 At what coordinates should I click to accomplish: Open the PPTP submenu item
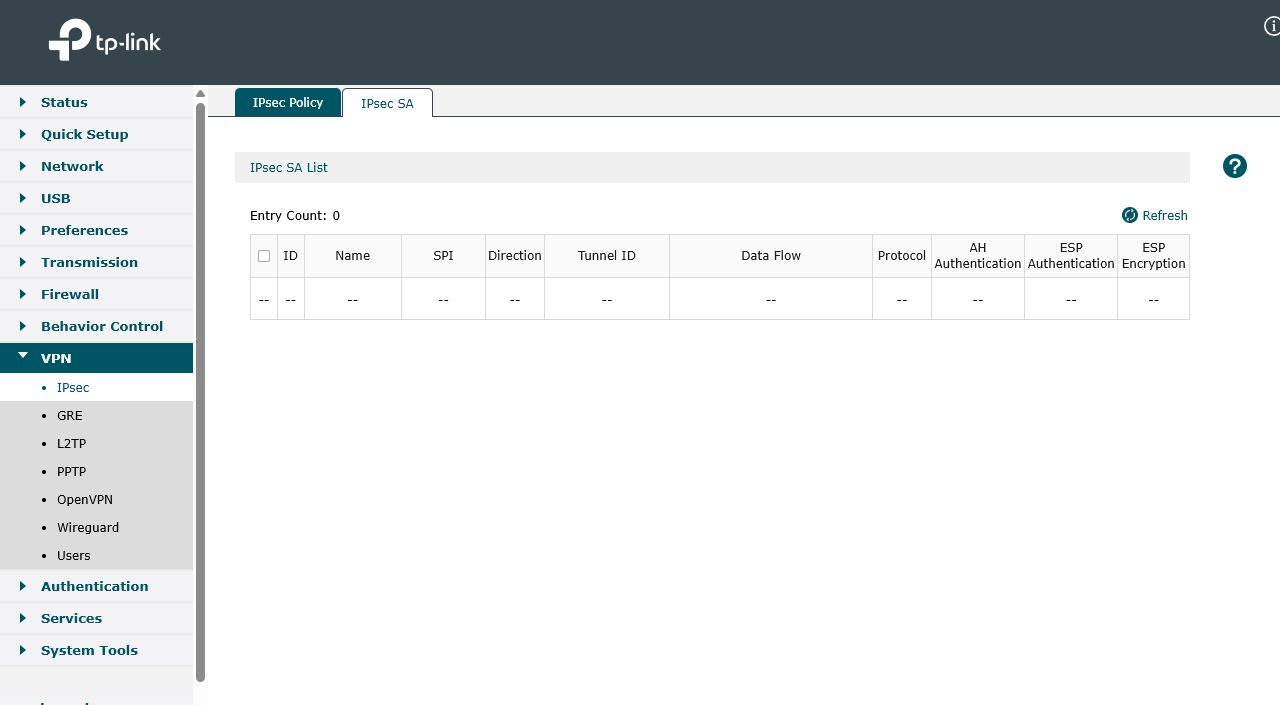96,471
